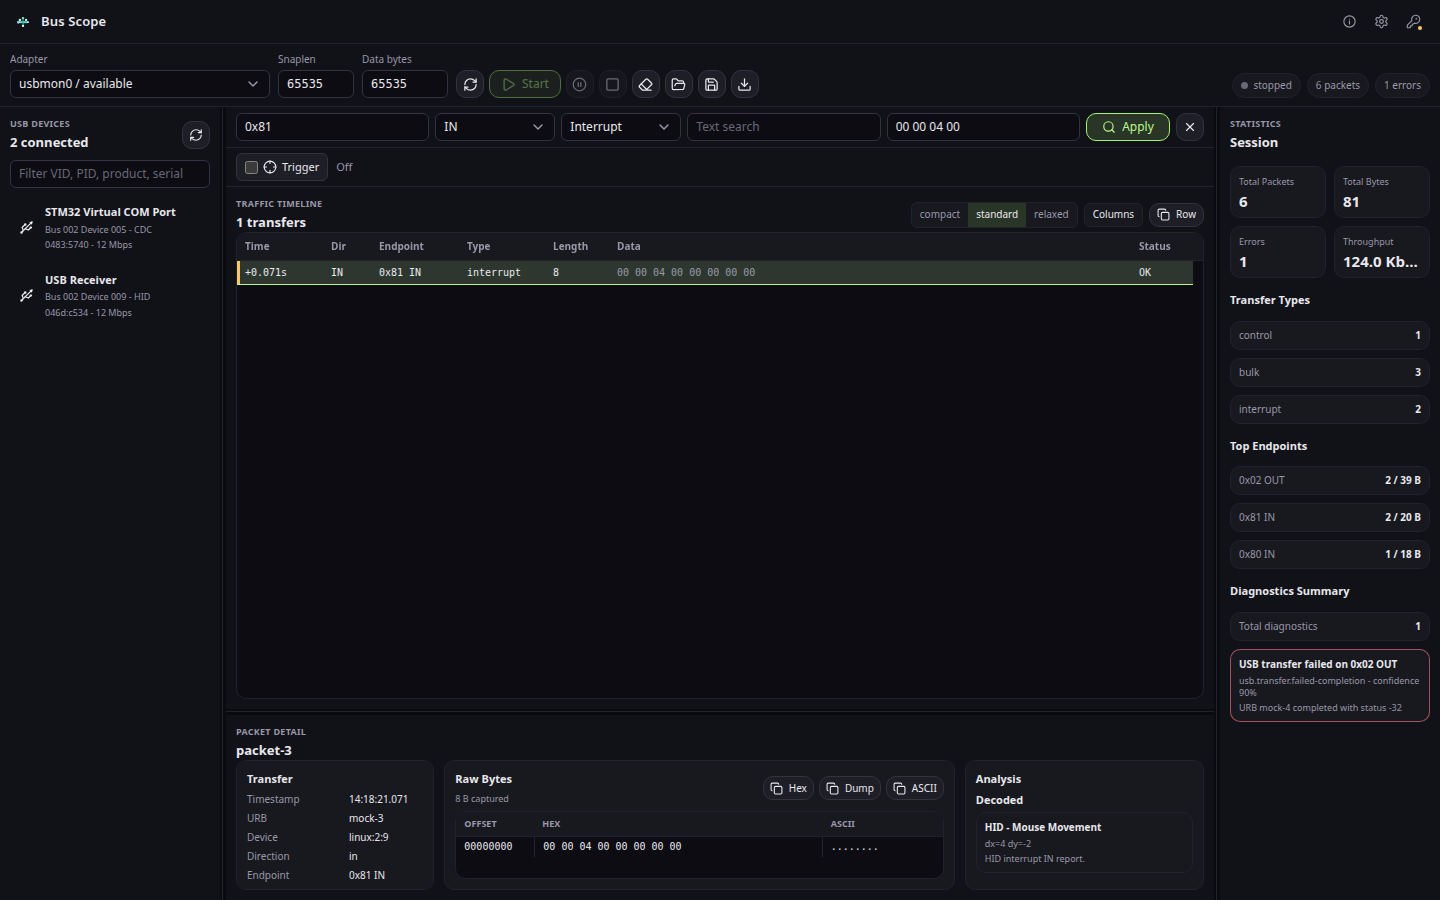The width and height of the screenshot is (1440, 900).
Task: Click the stop capture square icon
Action: pyautogui.click(x=613, y=84)
